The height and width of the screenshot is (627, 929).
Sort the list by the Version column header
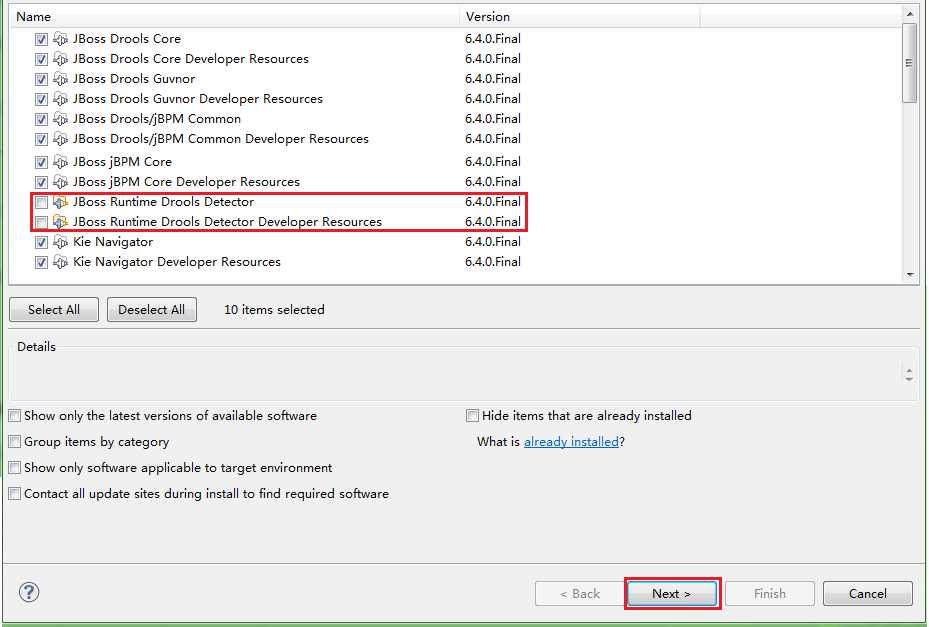pyautogui.click(x=579, y=17)
